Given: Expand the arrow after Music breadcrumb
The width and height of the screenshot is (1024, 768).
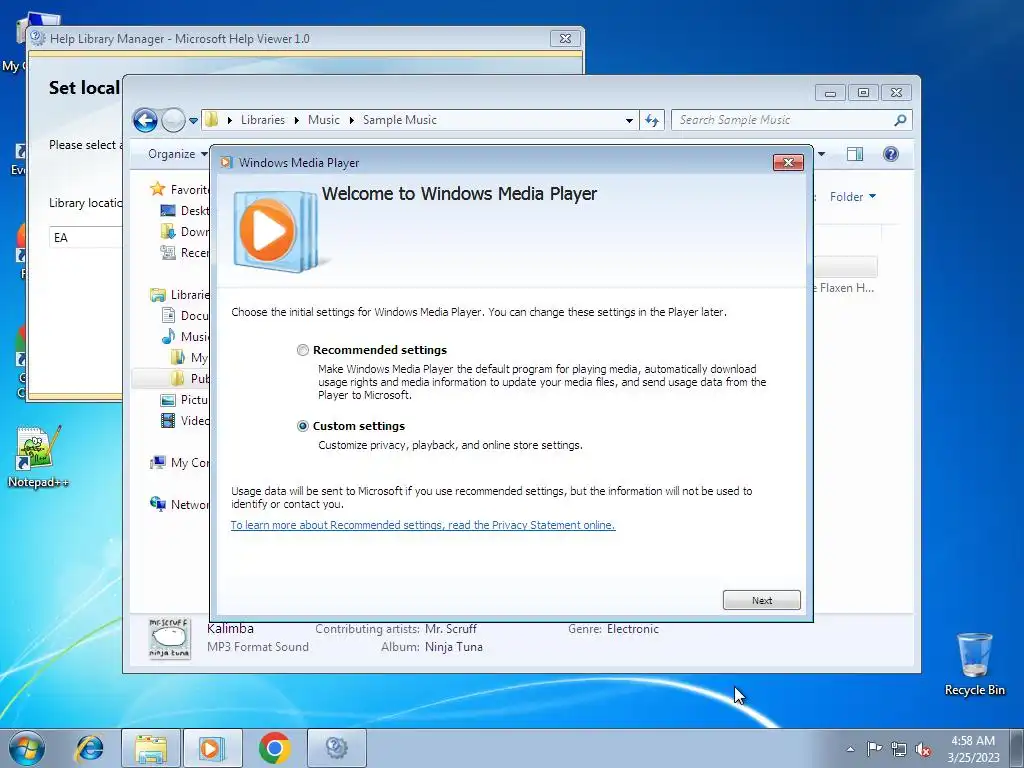Looking at the screenshot, I should click(351, 120).
